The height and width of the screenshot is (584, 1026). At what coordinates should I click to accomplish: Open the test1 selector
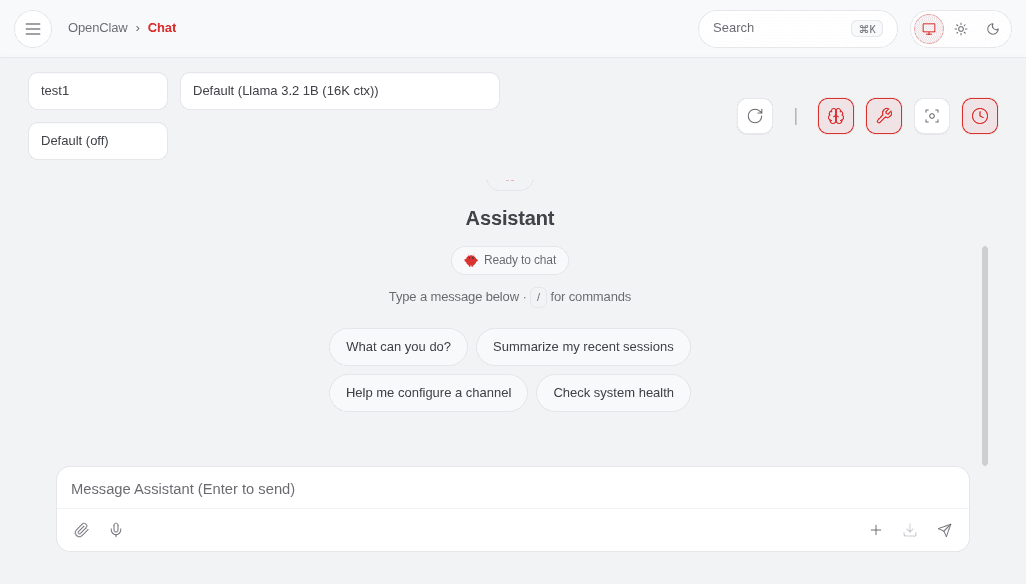click(97, 91)
